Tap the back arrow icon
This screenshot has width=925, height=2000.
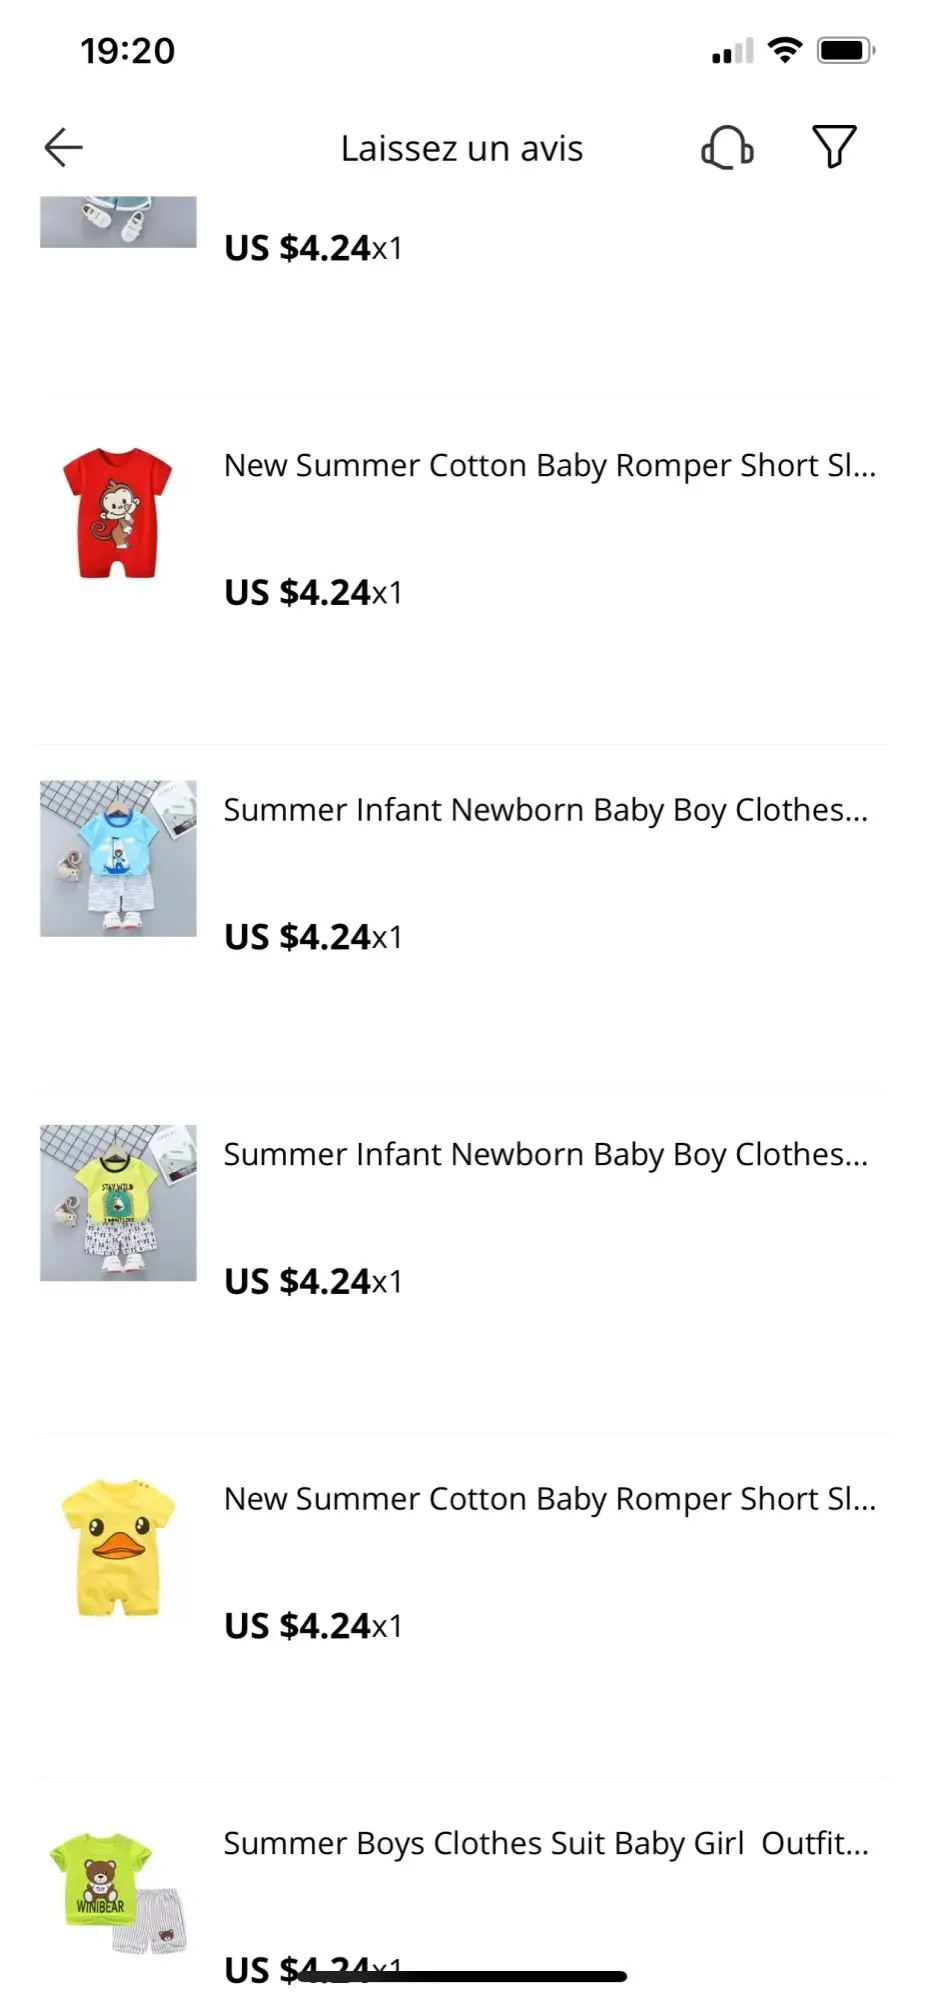point(63,148)
